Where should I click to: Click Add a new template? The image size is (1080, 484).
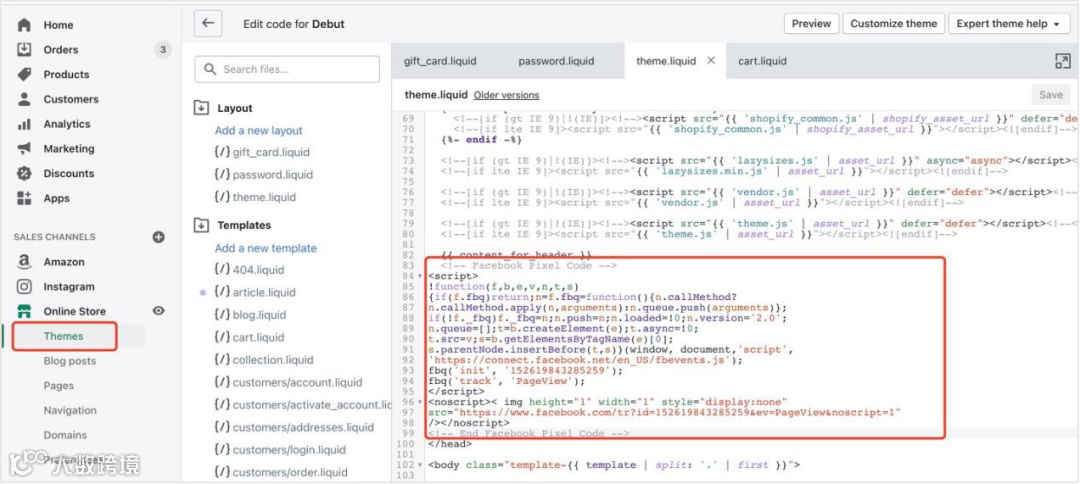pyautogui.click(x=266, y=248)
